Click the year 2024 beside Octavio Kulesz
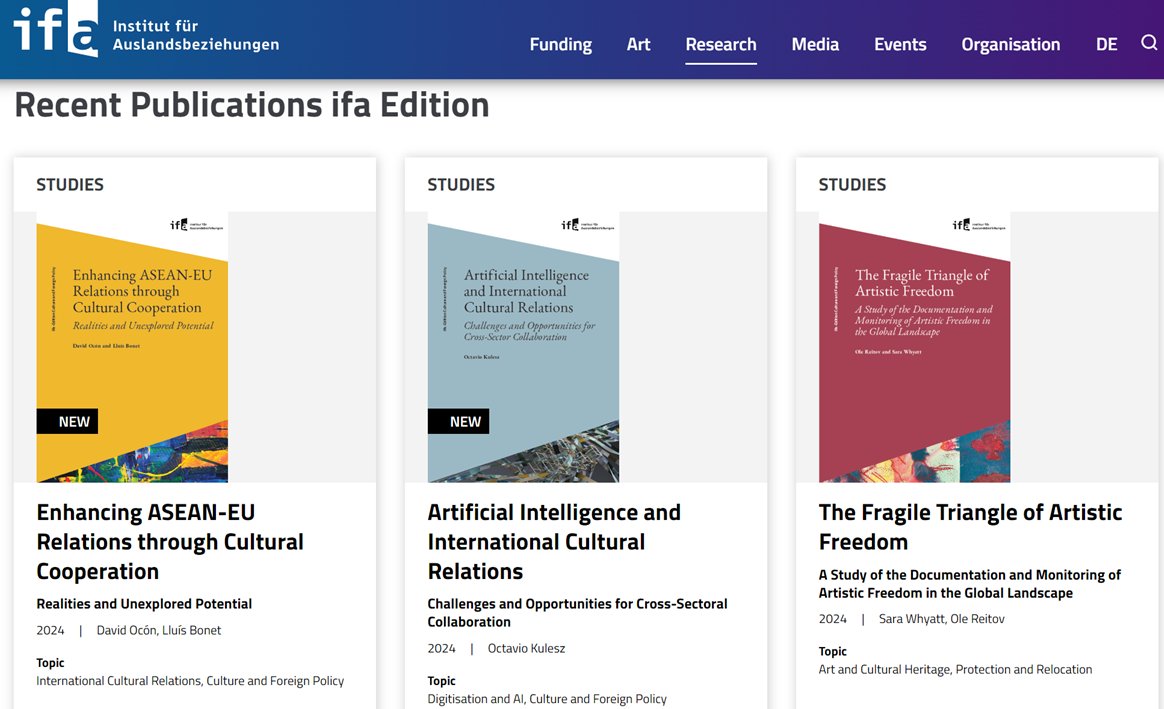 coord(442,648)
